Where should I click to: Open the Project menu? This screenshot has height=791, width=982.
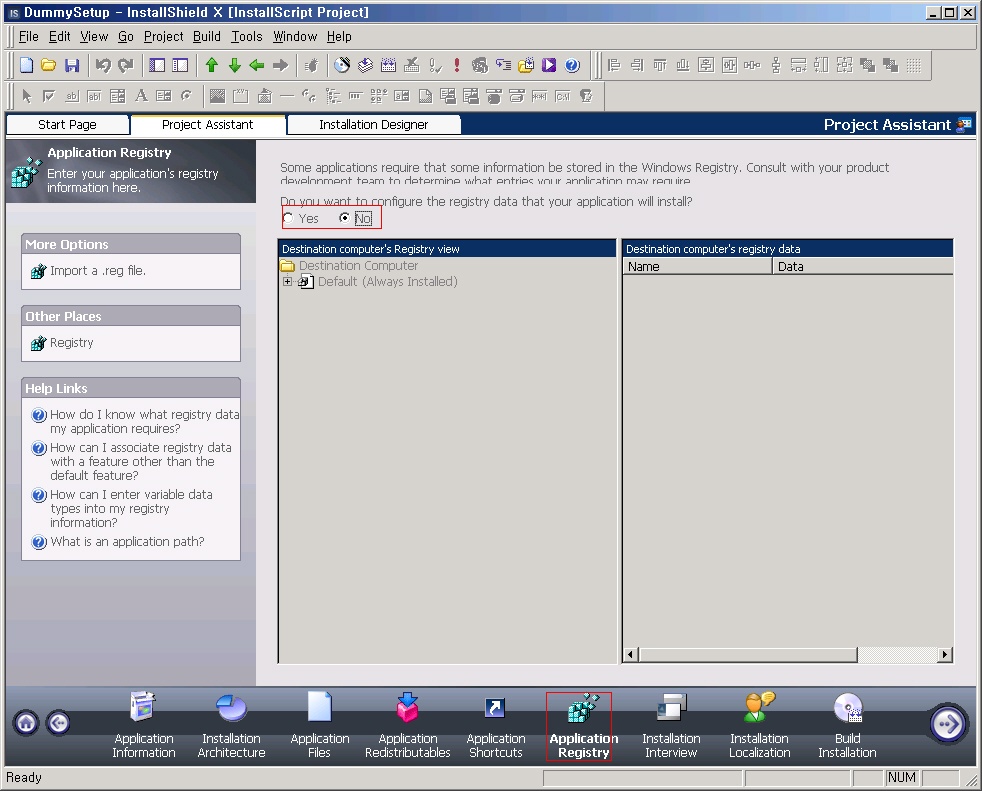[x=163, y=36]
